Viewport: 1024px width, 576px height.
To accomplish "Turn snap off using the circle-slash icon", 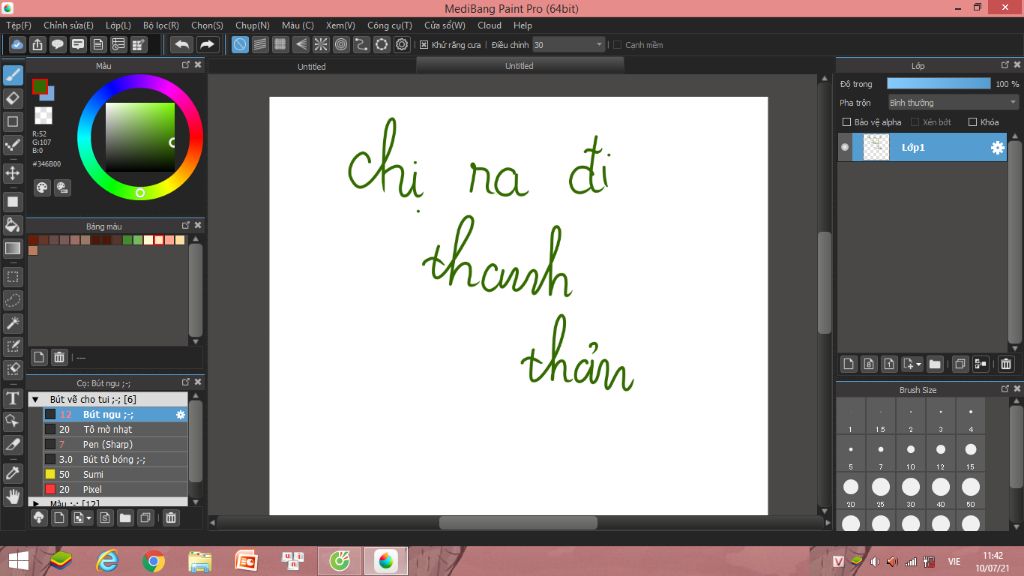I will pos(240,44).
